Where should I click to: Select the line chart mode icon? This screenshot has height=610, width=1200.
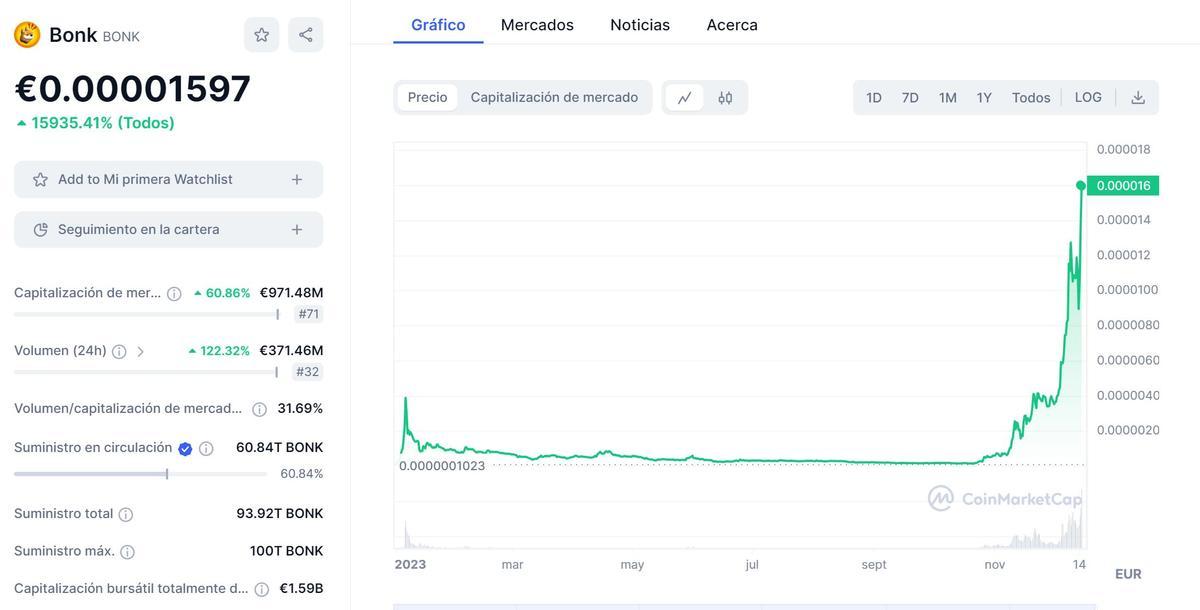pos(685,97)
